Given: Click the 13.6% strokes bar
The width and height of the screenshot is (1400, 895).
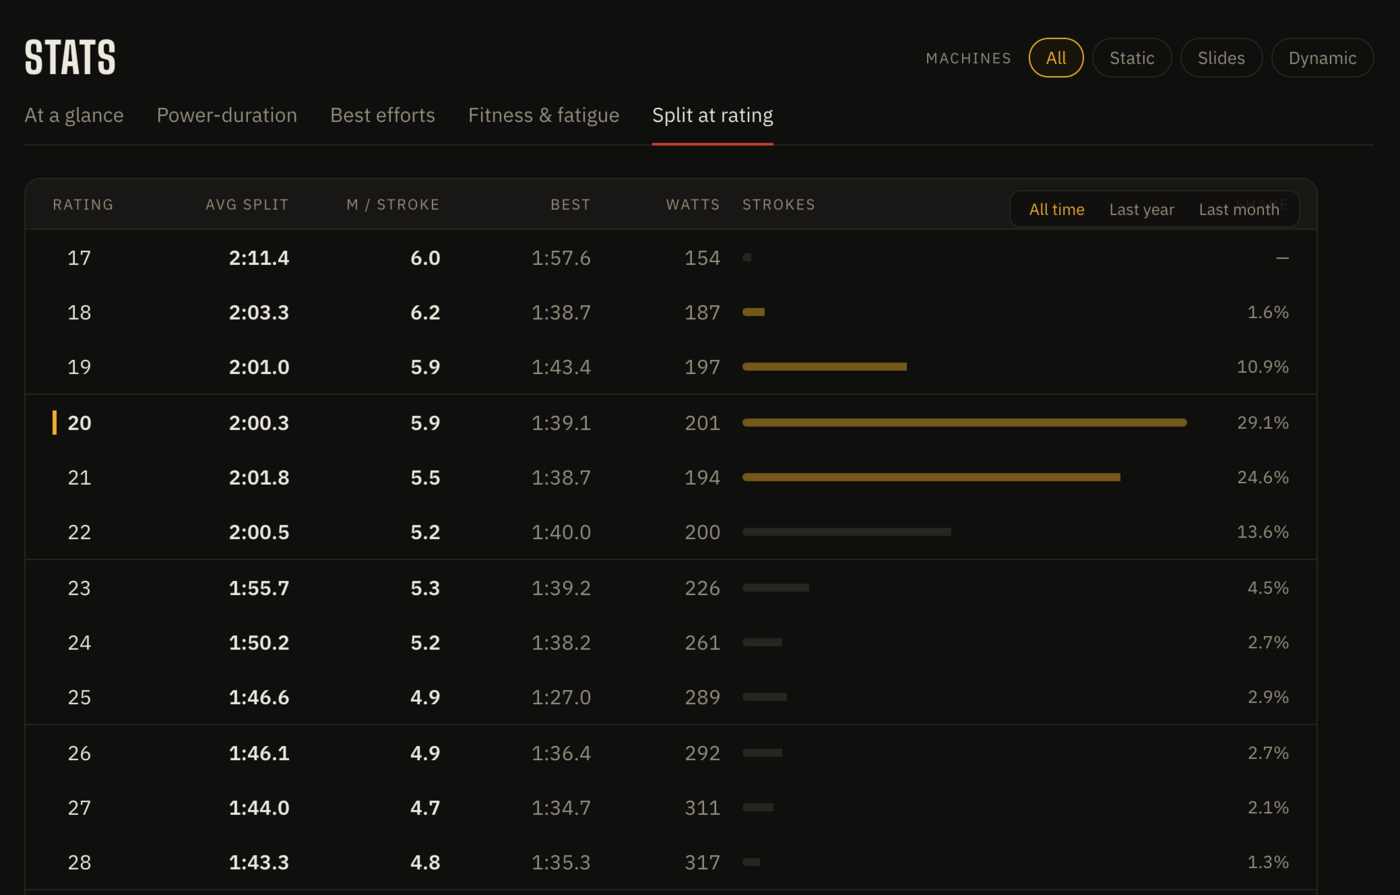Looking at the screenshot, I should pyautogui.click(x=846, y=532).
